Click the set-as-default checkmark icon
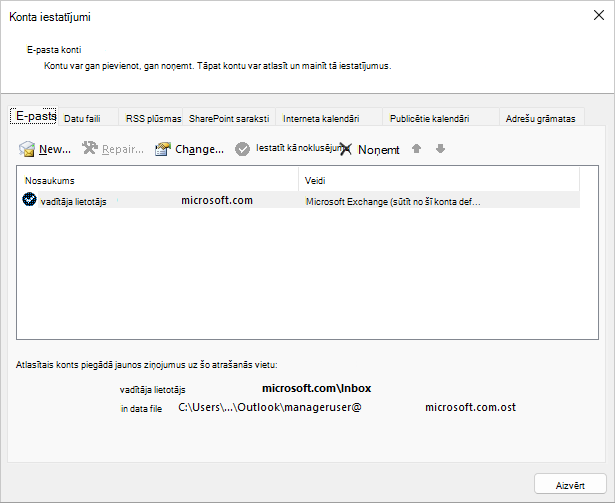The image size is (615, 503). (242, 149)
